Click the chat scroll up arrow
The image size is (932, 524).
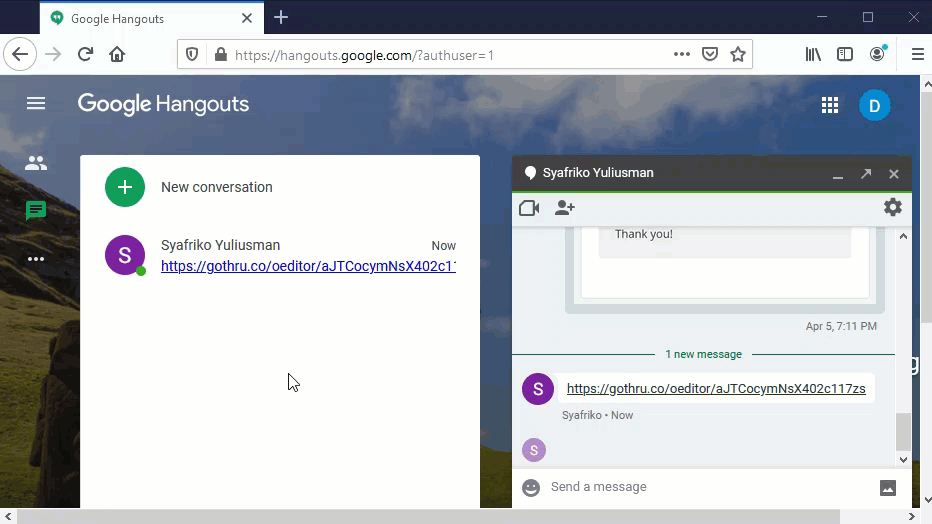coord(903,236)
